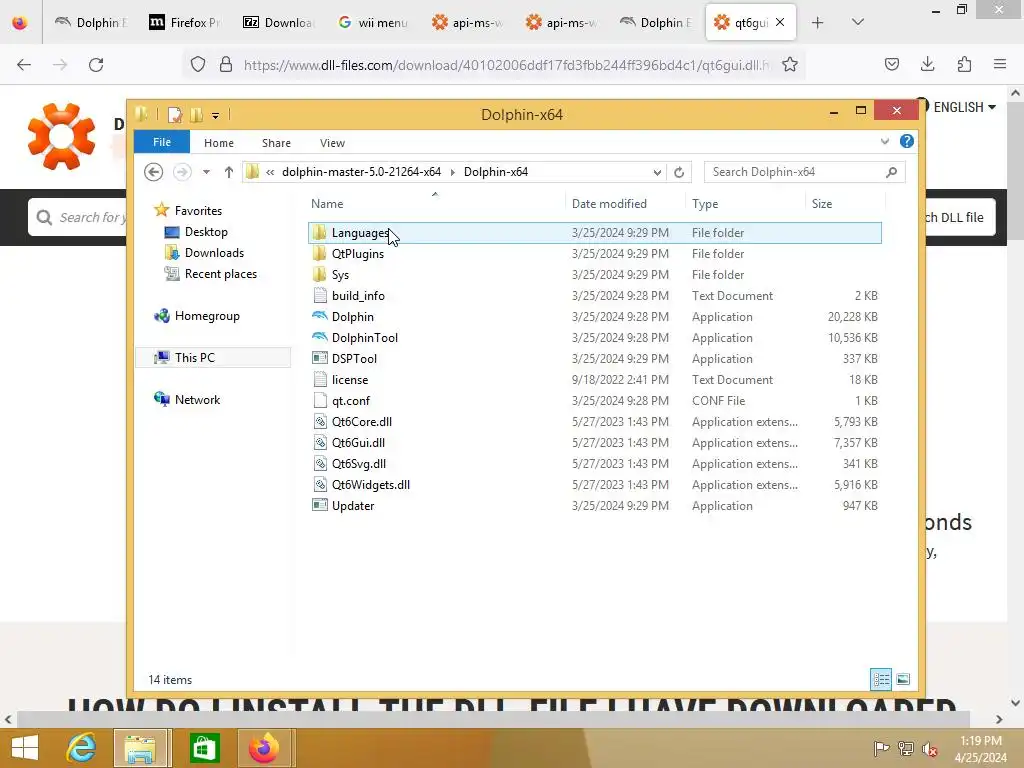Viewport: 1024px width, 768px height.
Task: Open the QtPlugins folder
Action: pyautogui.click(x=594, y=253)
